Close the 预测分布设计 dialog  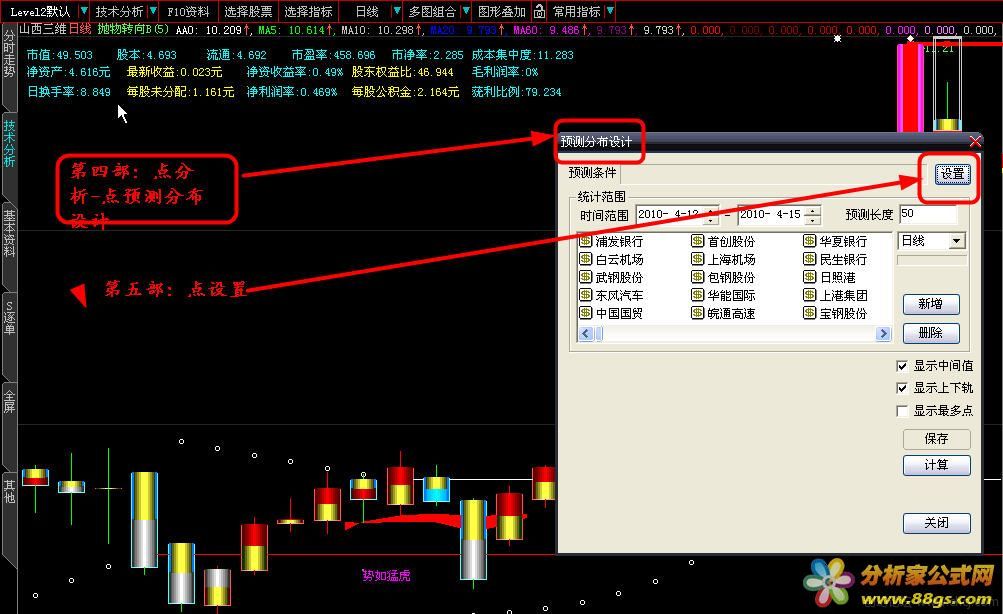975,141
